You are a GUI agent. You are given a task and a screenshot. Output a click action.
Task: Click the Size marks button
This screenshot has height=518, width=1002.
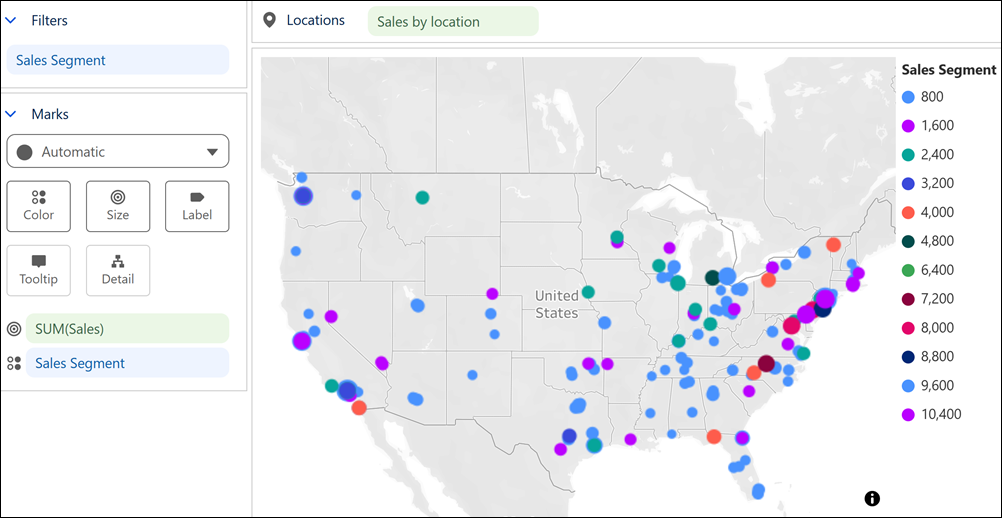point(118,206)
